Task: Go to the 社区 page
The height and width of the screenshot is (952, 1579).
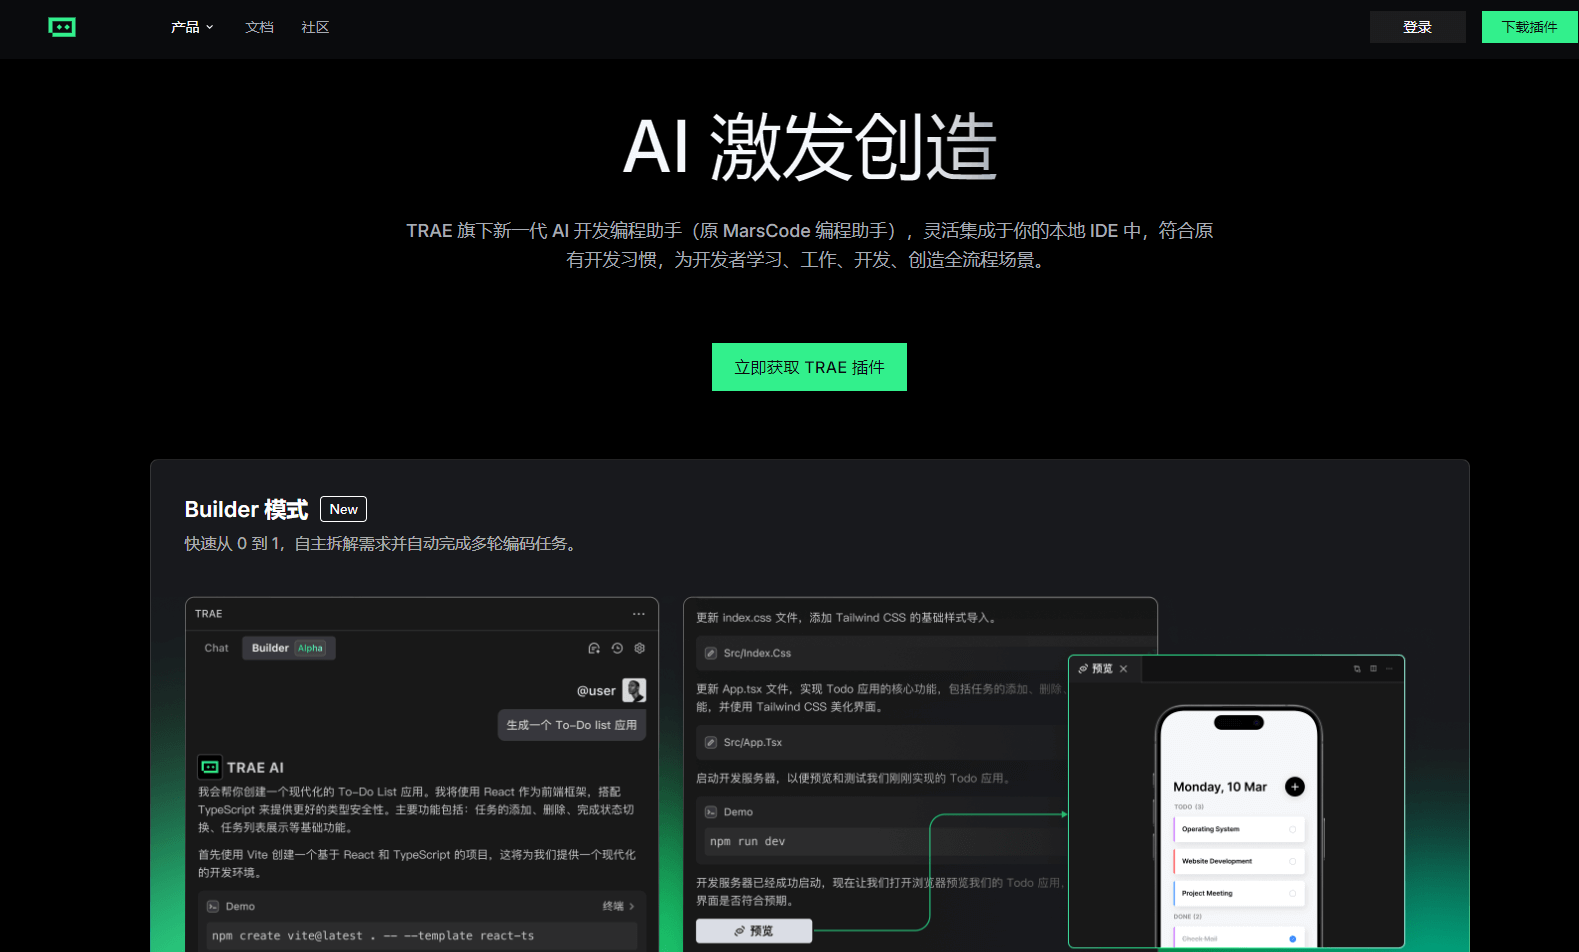Action: pos(315,27)
